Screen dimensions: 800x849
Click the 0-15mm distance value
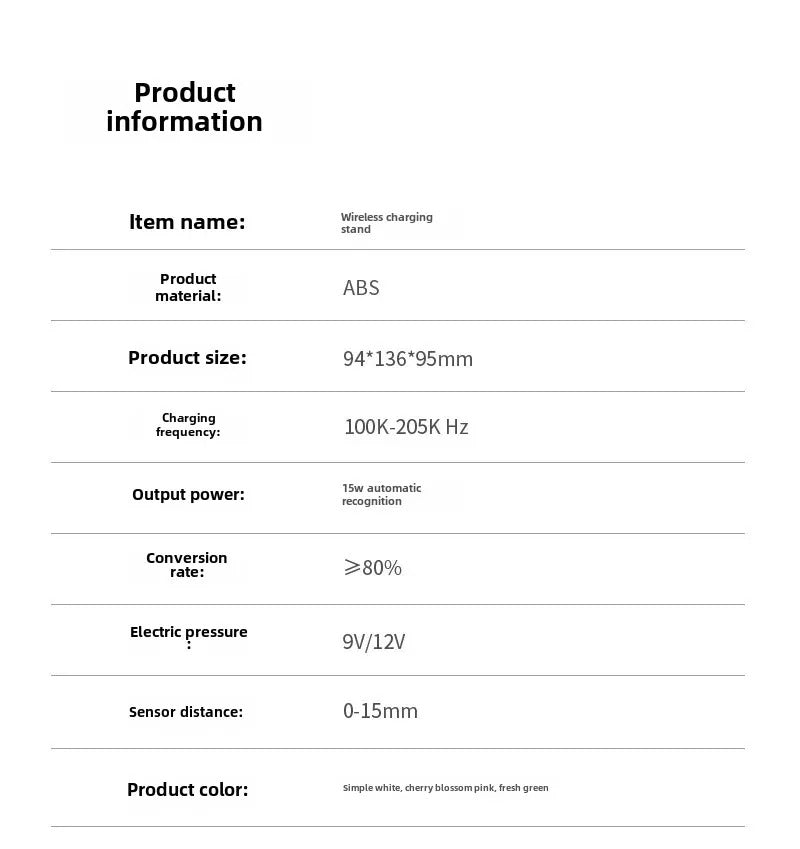(380, 711)
